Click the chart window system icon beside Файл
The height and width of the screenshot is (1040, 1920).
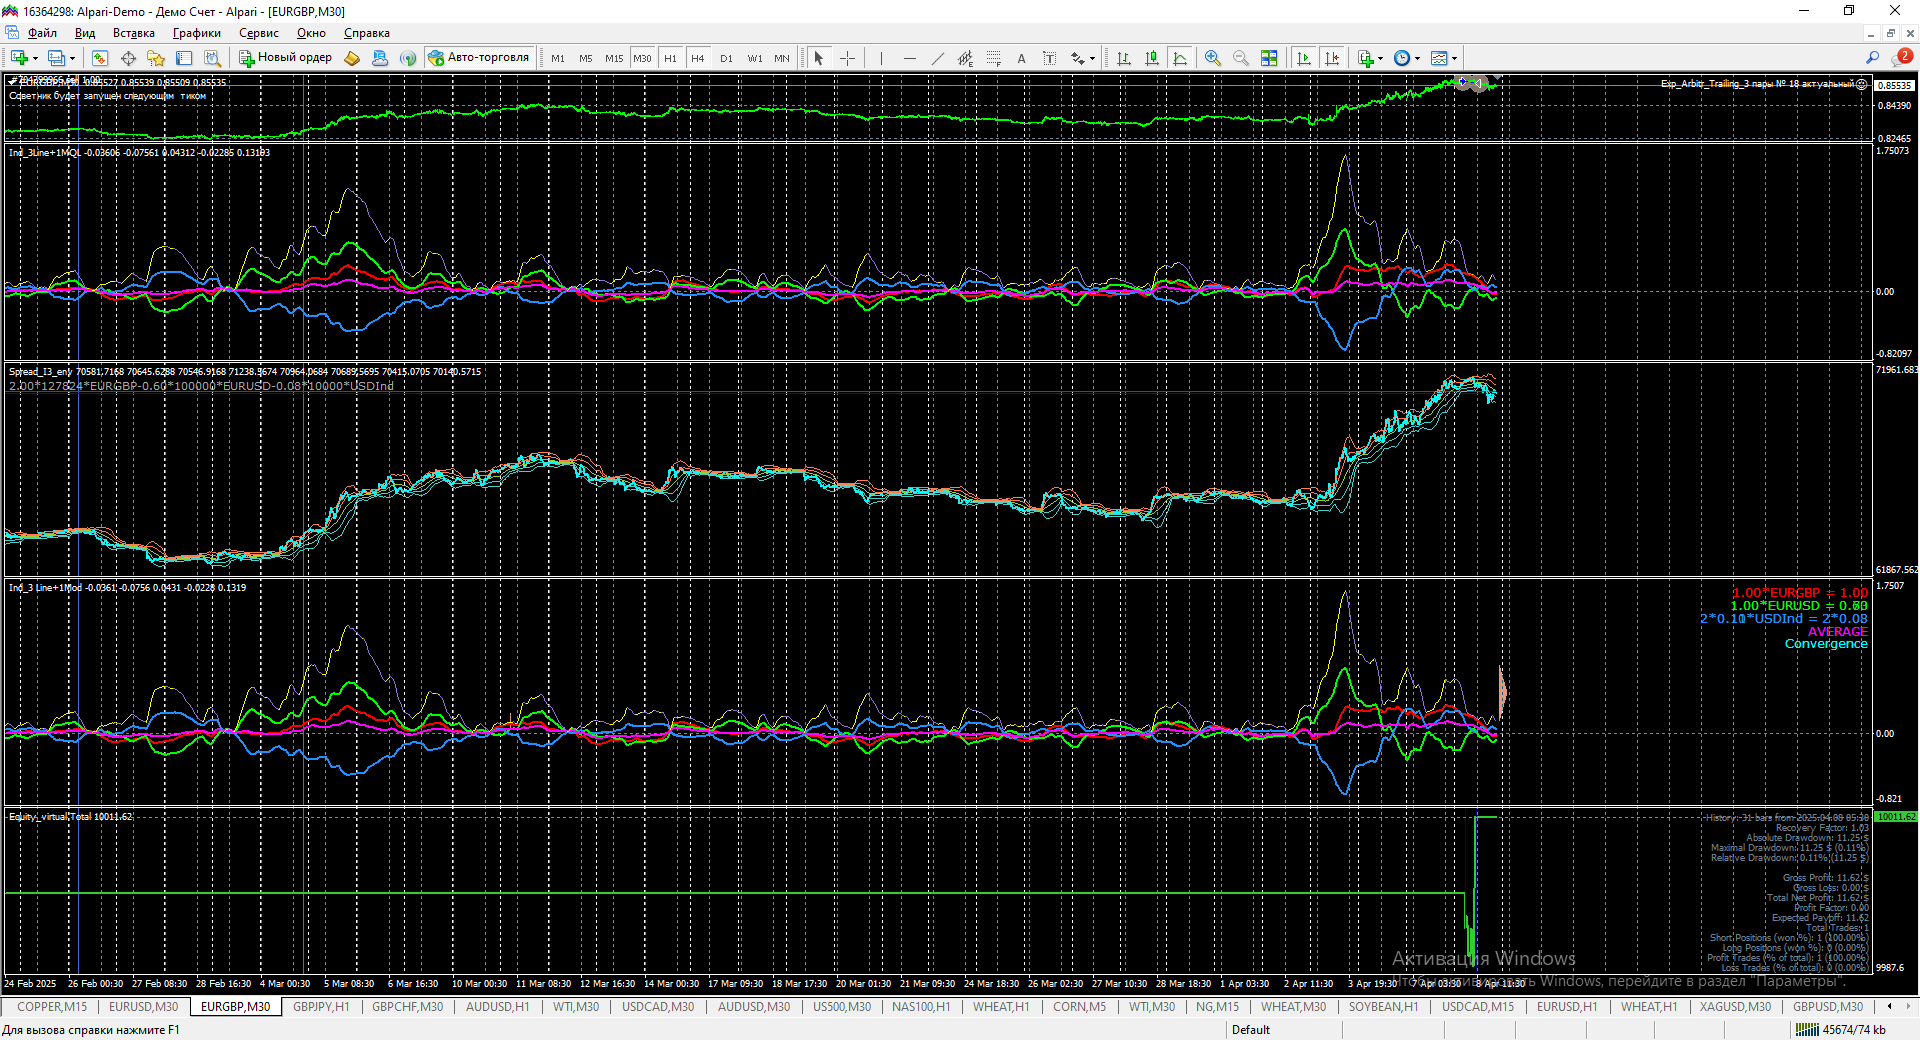12,33
